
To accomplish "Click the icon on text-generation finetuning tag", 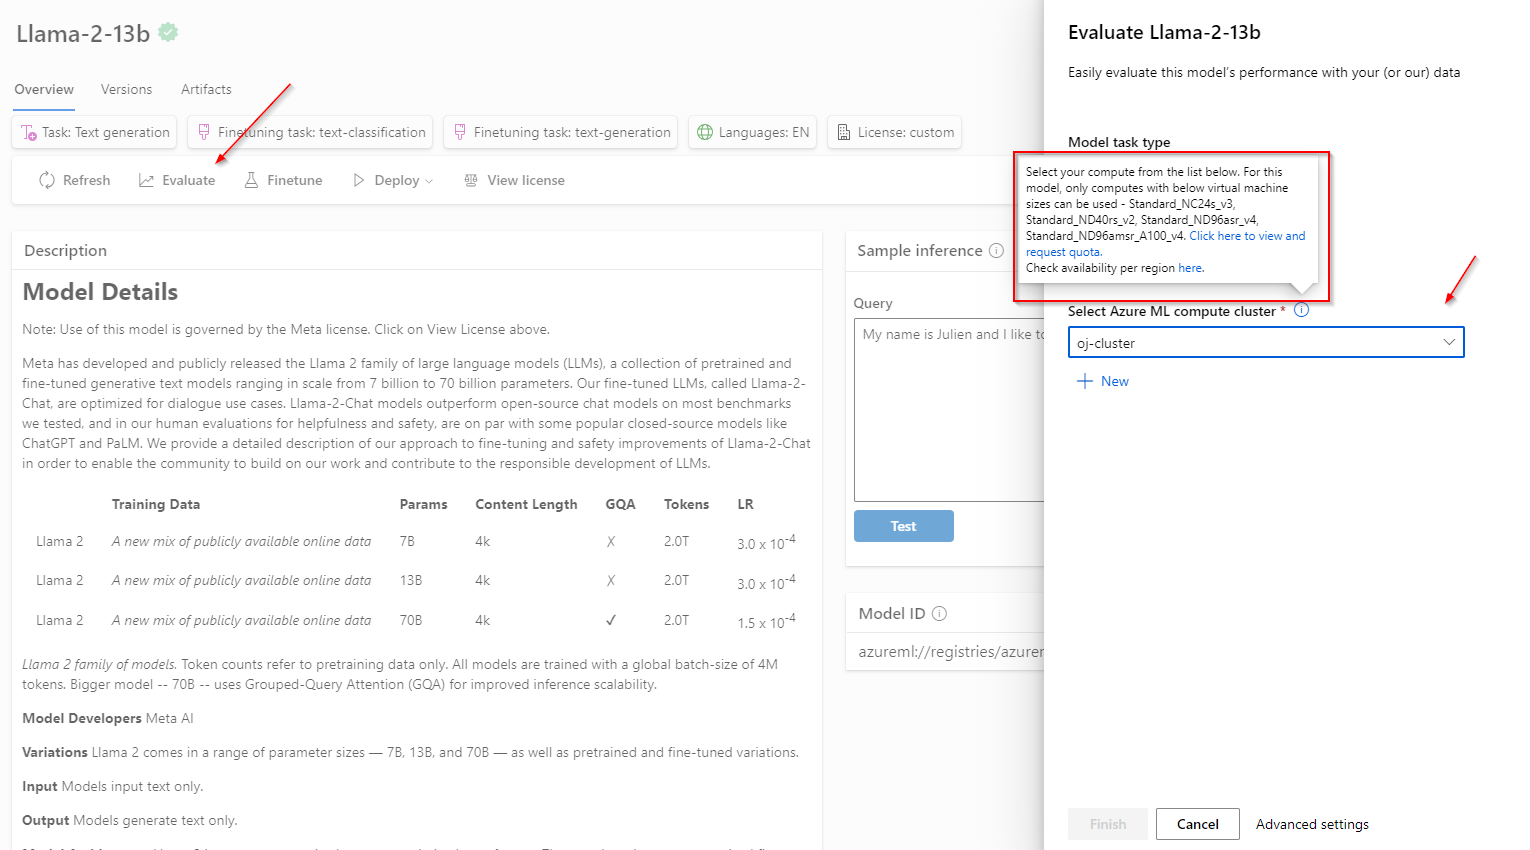I will pyautogui.click(x=460, y=132).
